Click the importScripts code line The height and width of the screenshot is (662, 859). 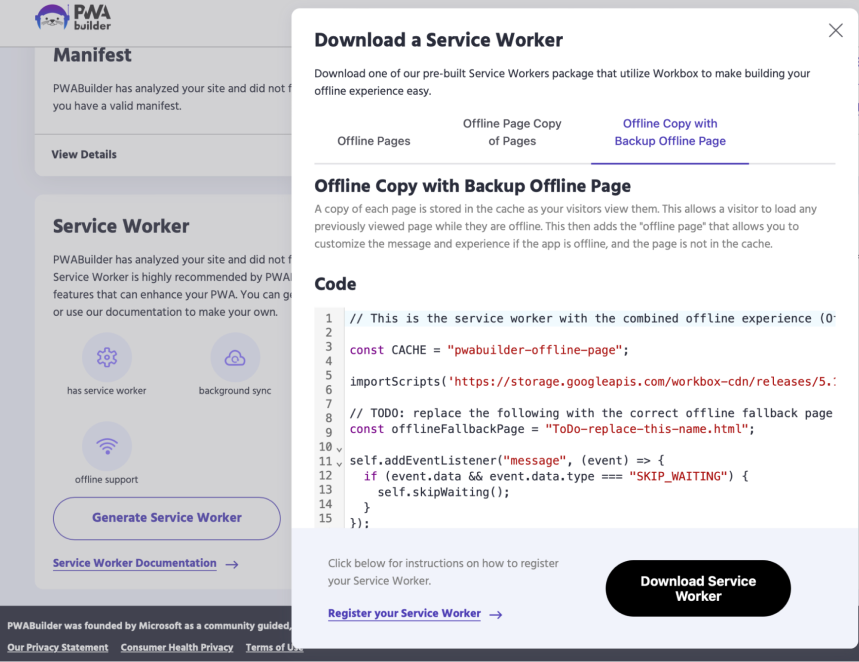[593, 381]
